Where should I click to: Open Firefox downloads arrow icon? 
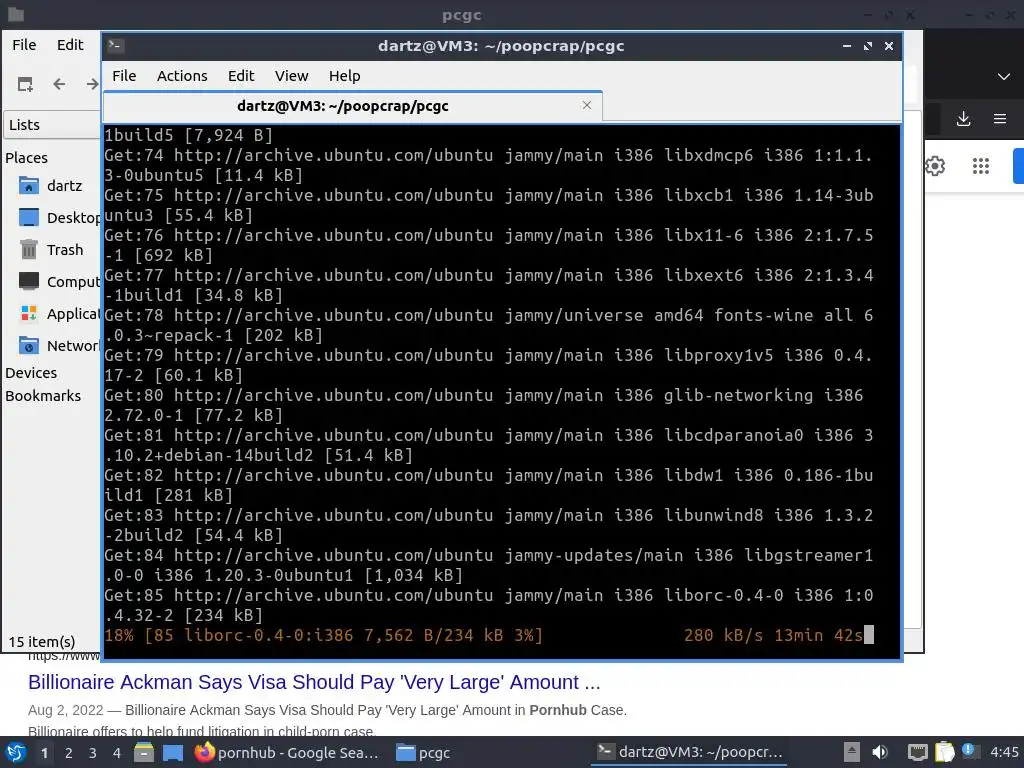(963, 119)
